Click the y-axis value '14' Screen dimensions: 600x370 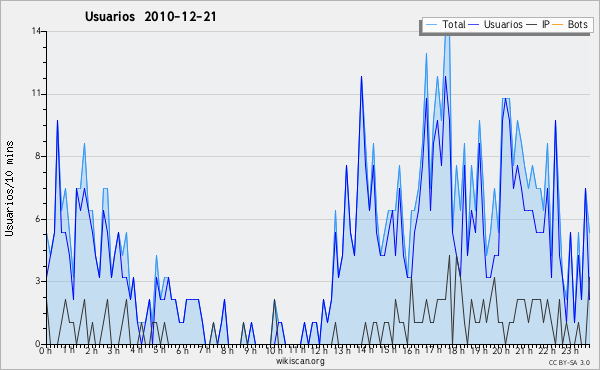click(36, 31)
